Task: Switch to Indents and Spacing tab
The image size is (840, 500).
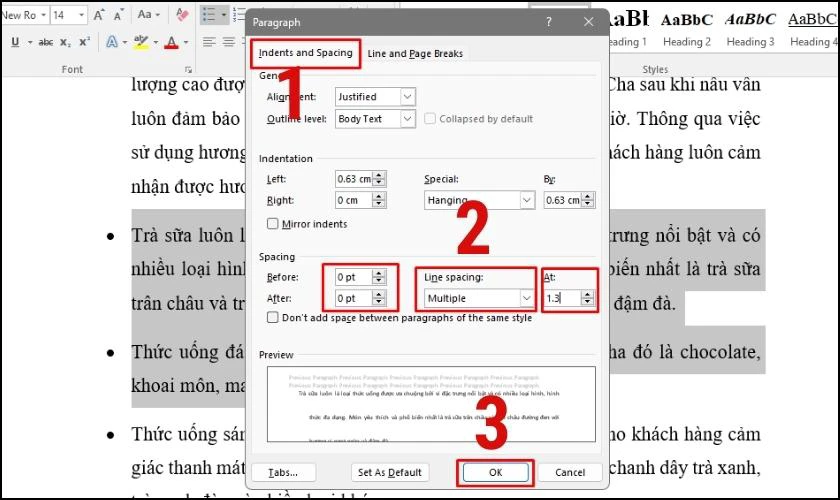Action: pyautogui.click(x=305, y=53)
